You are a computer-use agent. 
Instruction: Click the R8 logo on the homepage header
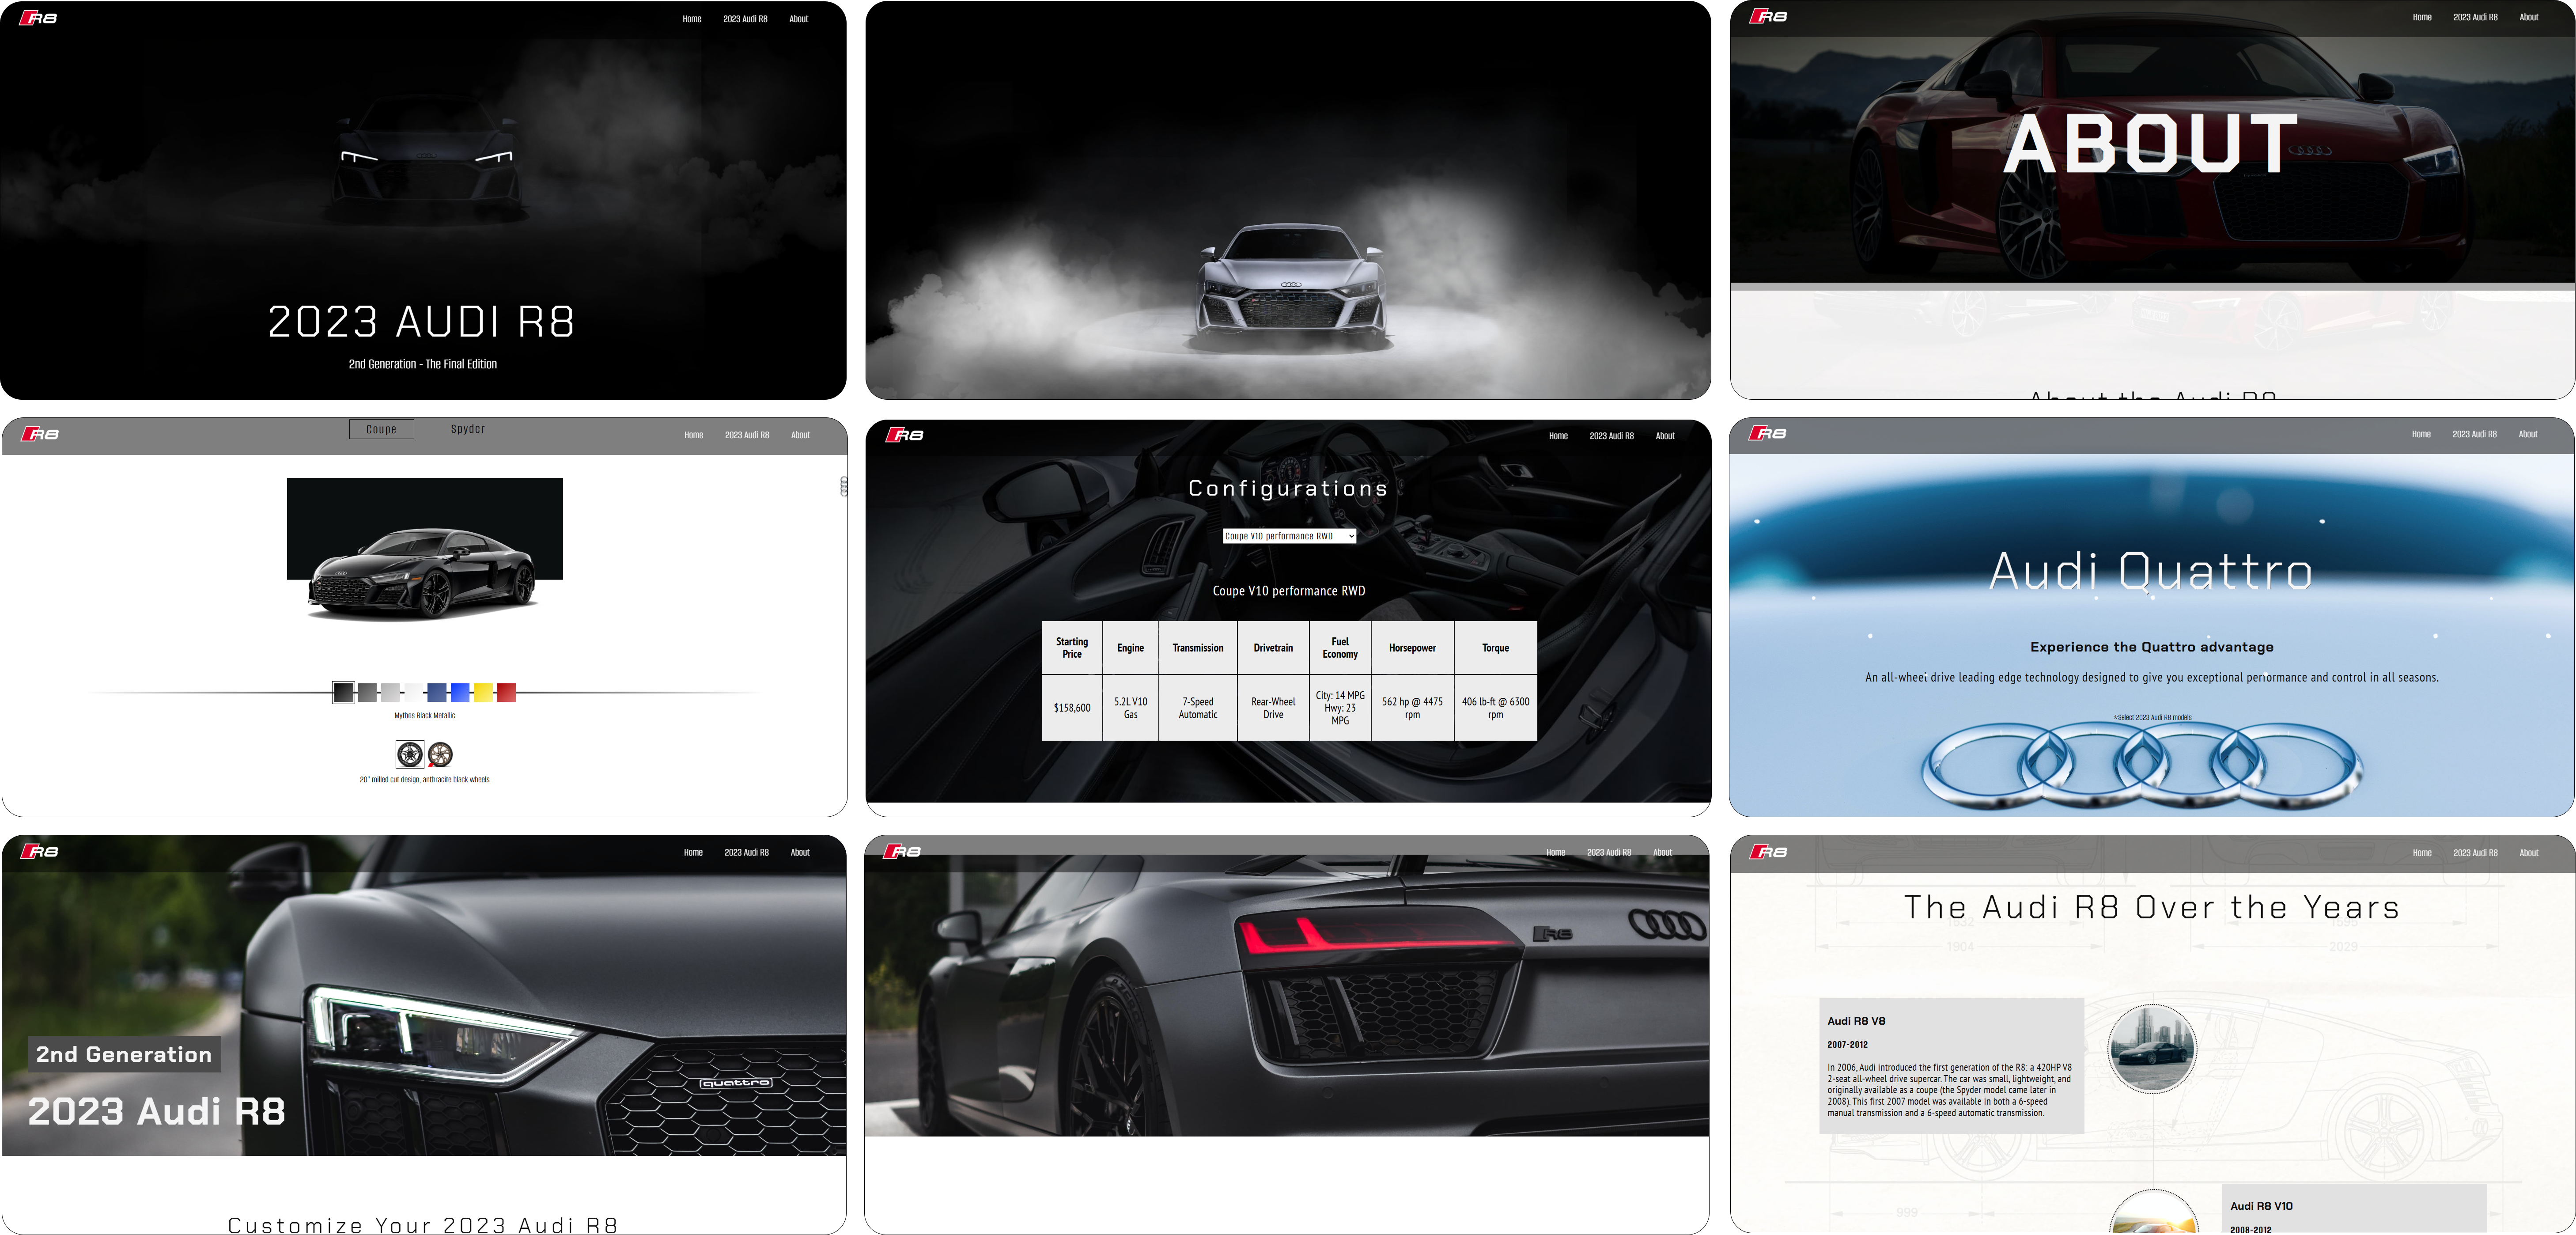(x=37, y=17)
